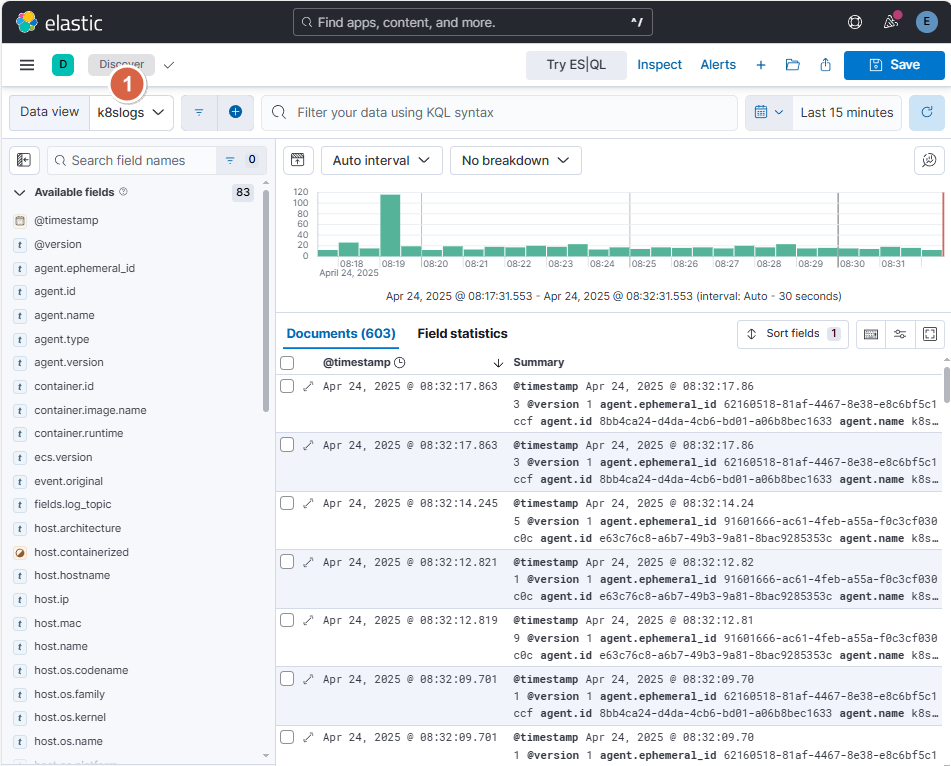Add a filter with the blue plus icon
The image size is (951, 766).
[235, 112]
